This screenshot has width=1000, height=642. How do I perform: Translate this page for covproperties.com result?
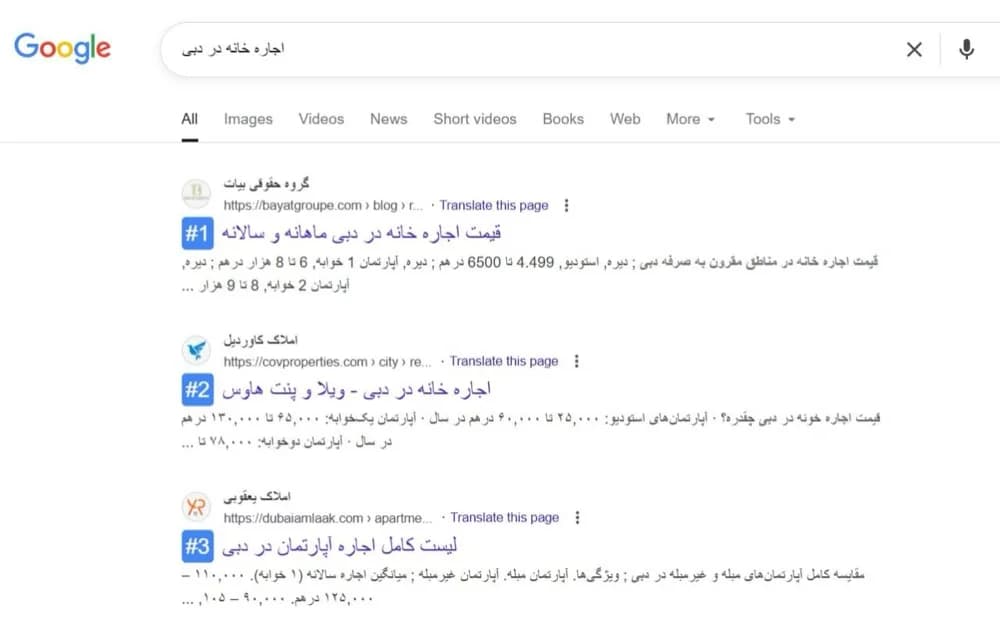point(504,361)
